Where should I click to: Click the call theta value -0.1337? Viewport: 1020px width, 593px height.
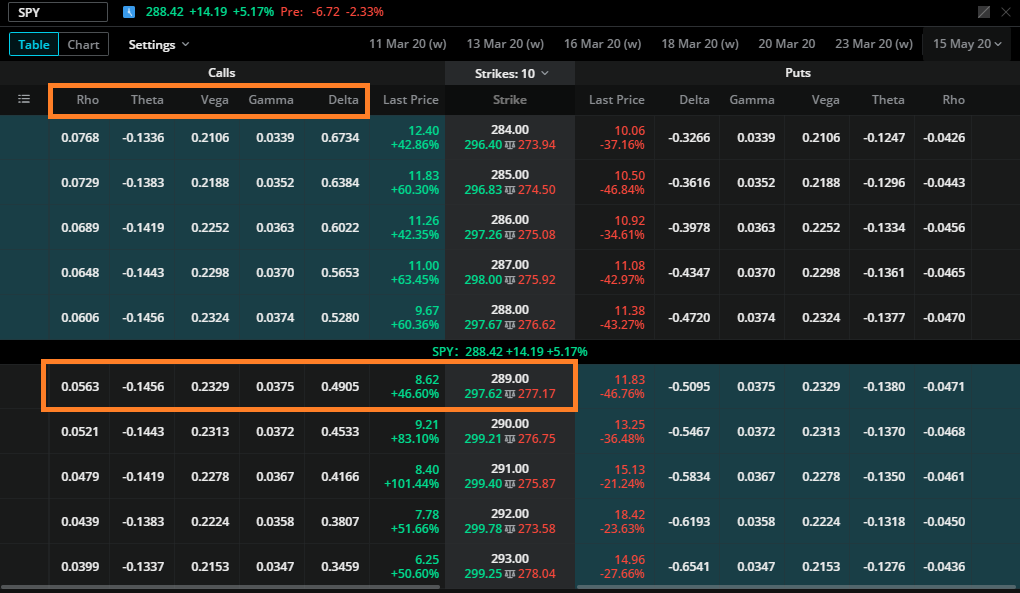[x=143, y=566]
